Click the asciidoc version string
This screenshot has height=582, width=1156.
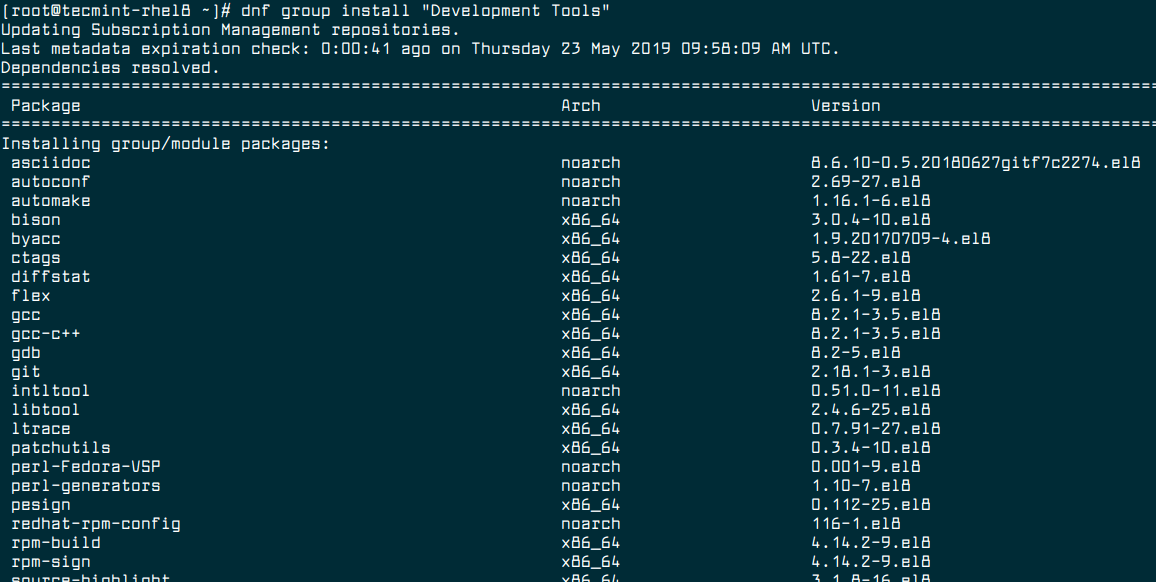point(975,163)
